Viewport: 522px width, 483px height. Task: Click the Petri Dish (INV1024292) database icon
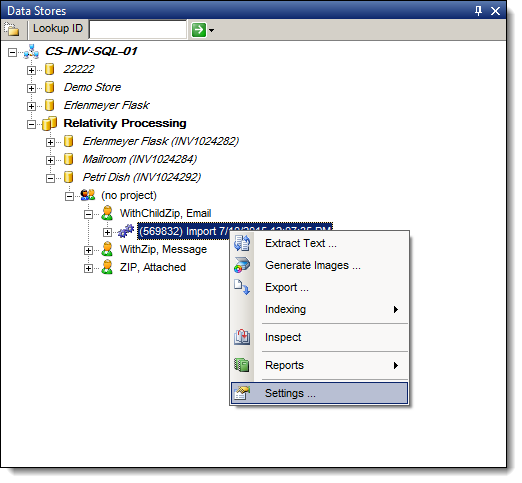(69, 177)
